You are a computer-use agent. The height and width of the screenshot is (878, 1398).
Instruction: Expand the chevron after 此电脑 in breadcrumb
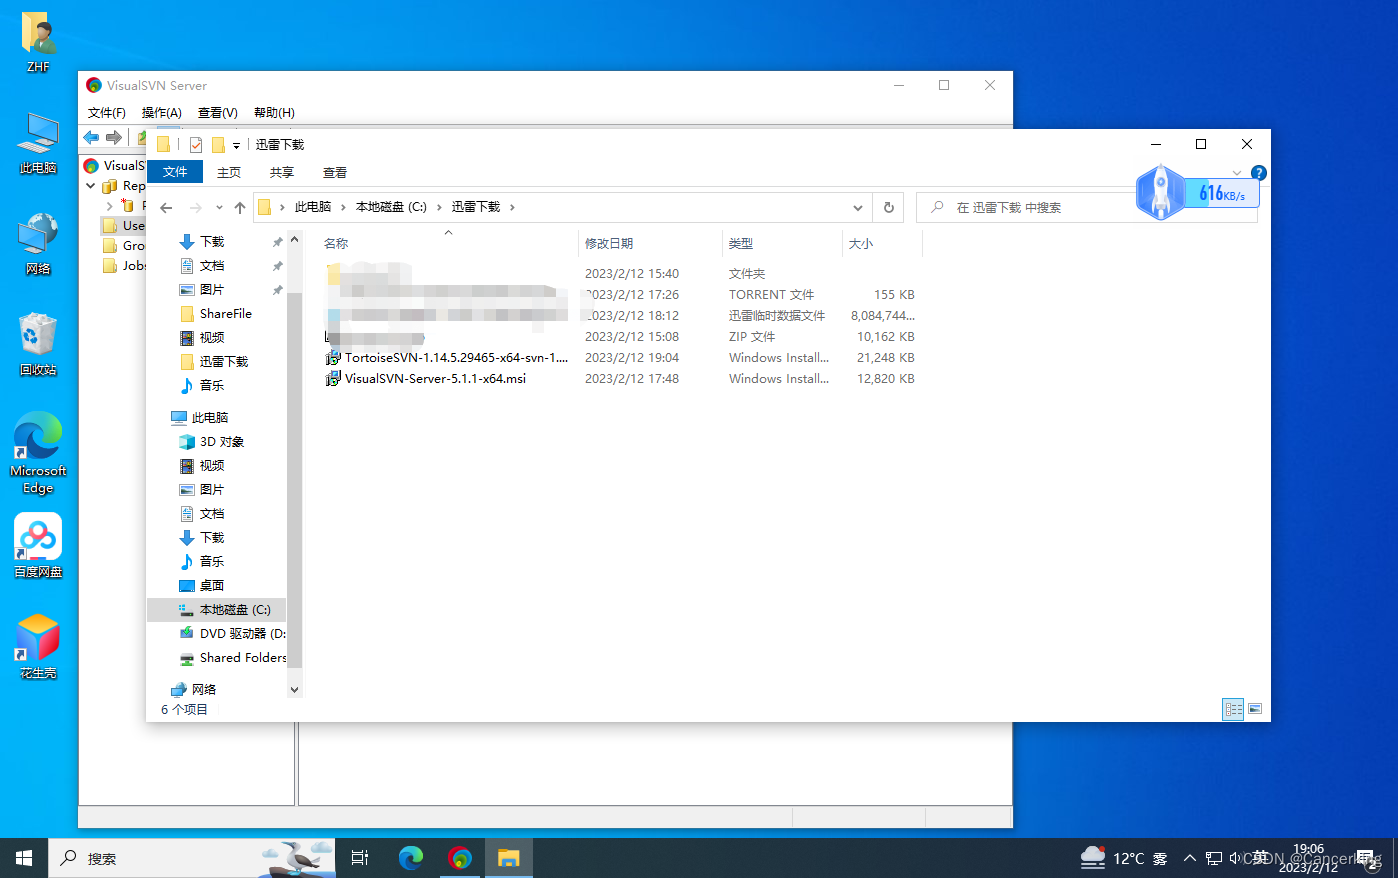point(344,207)
